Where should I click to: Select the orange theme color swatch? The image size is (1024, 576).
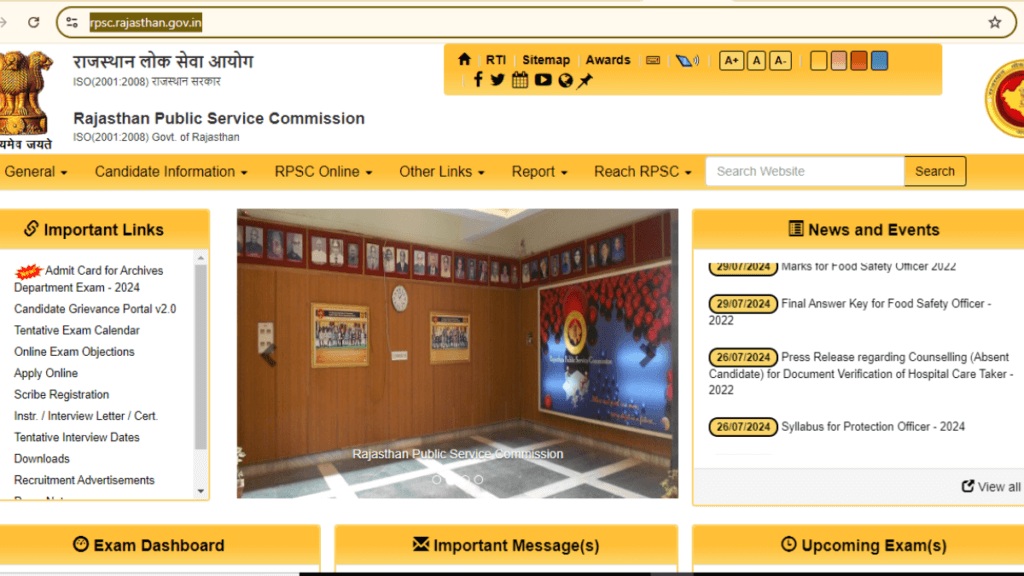coord(859,60)
